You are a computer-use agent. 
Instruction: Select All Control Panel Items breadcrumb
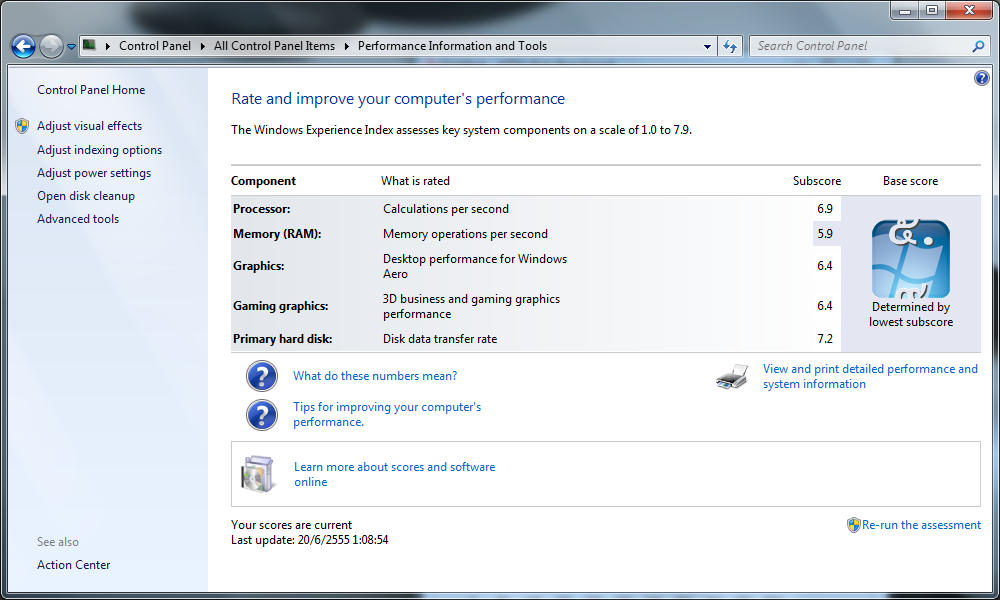pyautogui.click(x=274, y=46)
